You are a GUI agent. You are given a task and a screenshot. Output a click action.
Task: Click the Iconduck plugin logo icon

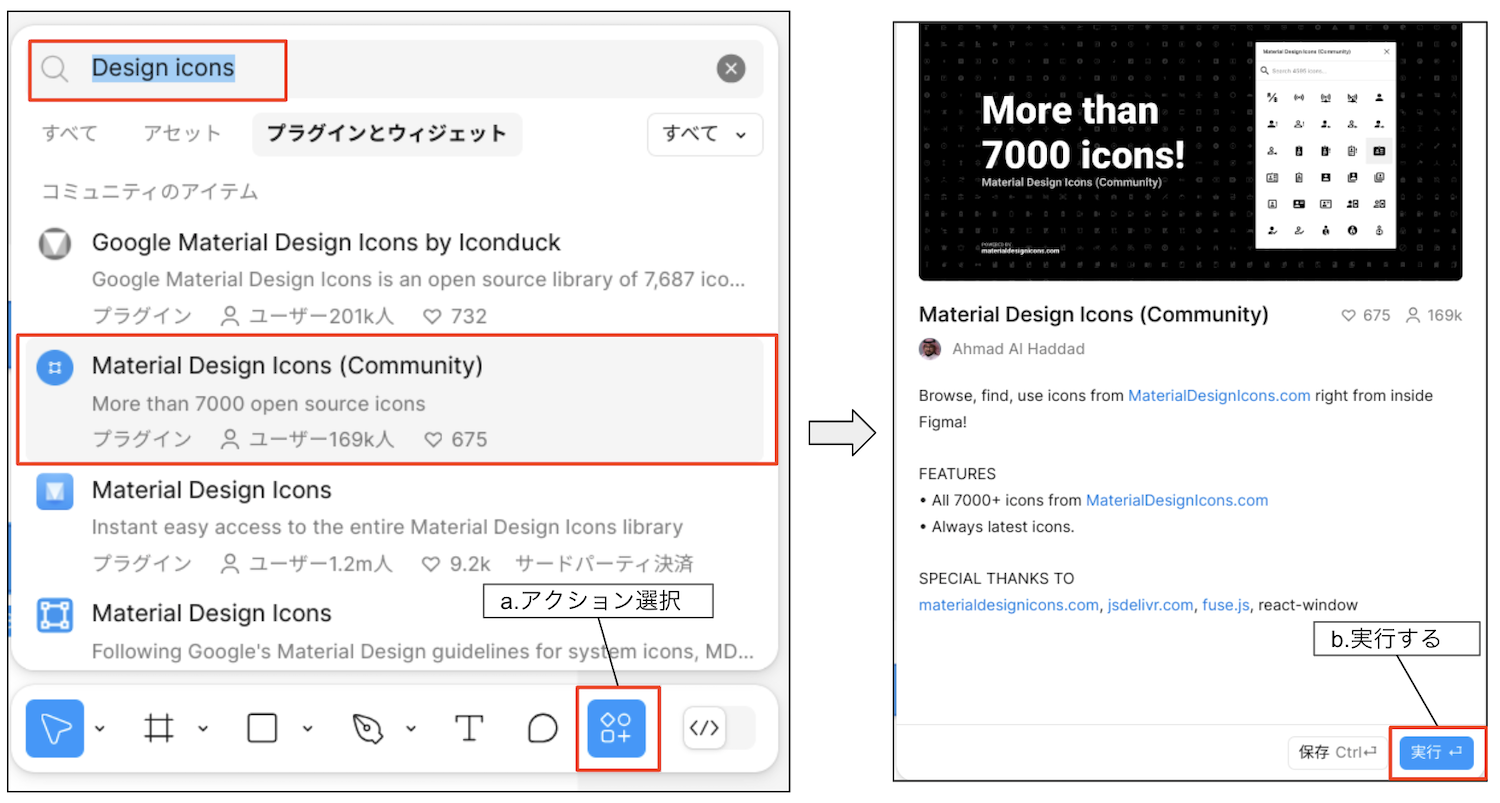pos(55,244)
